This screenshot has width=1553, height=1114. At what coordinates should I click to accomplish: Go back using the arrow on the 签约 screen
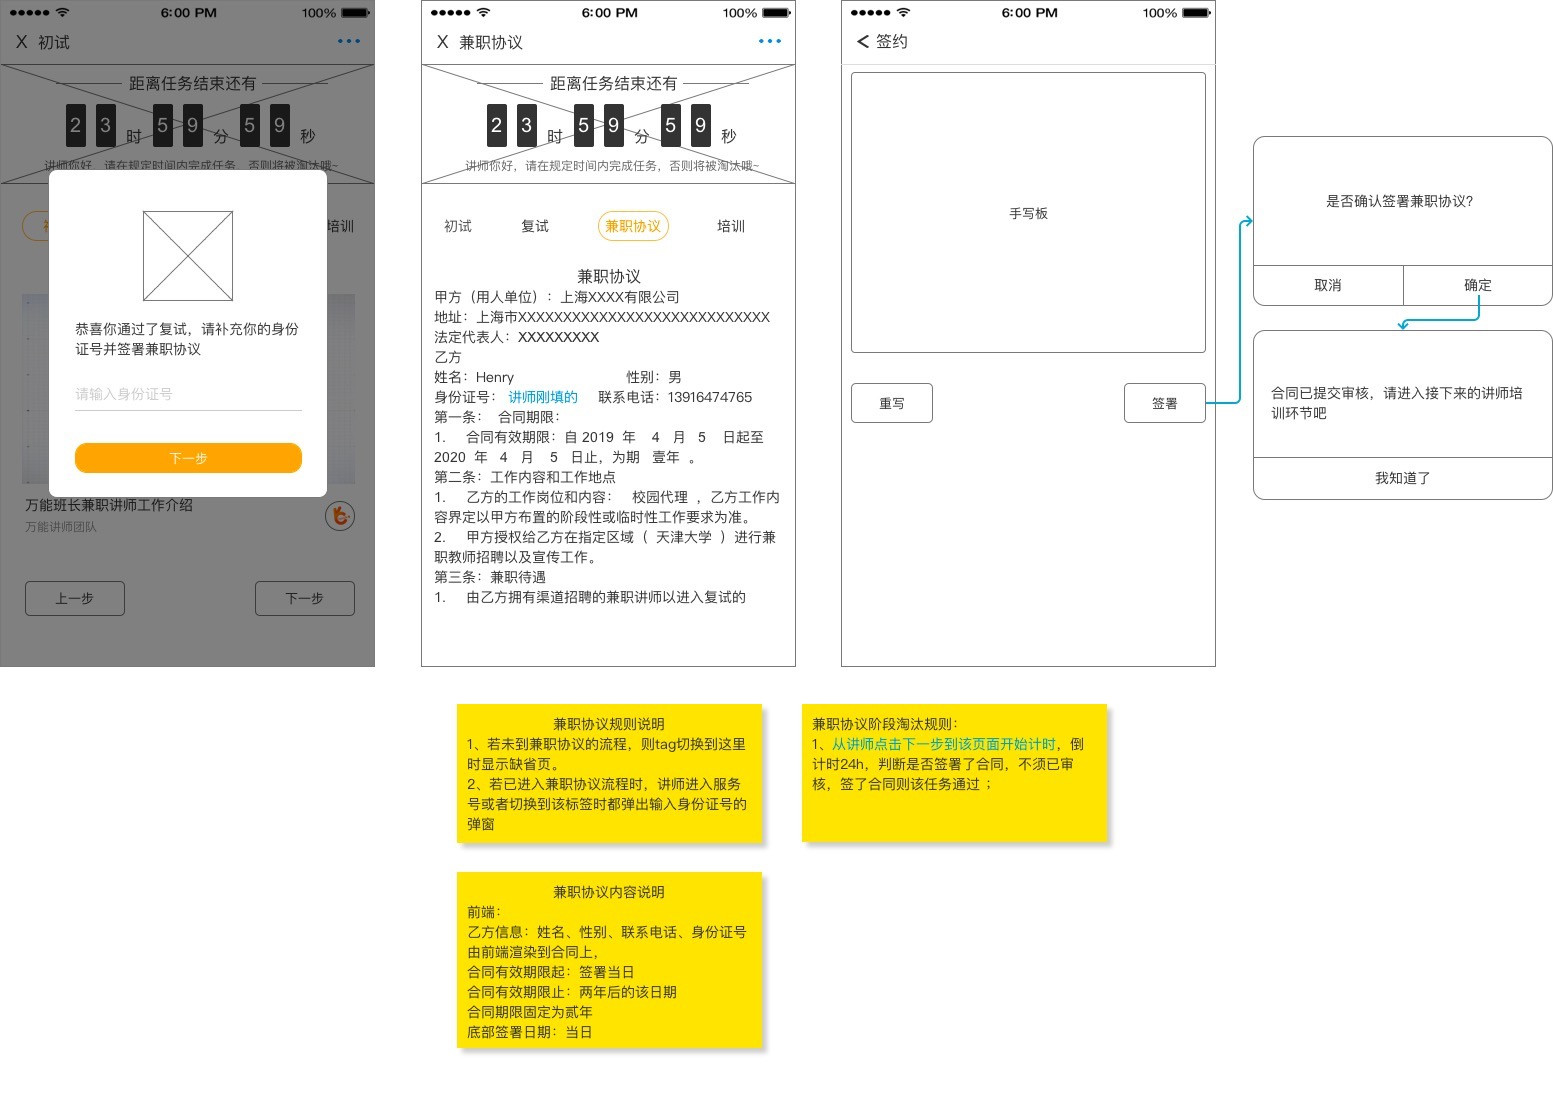coord(863,41)
